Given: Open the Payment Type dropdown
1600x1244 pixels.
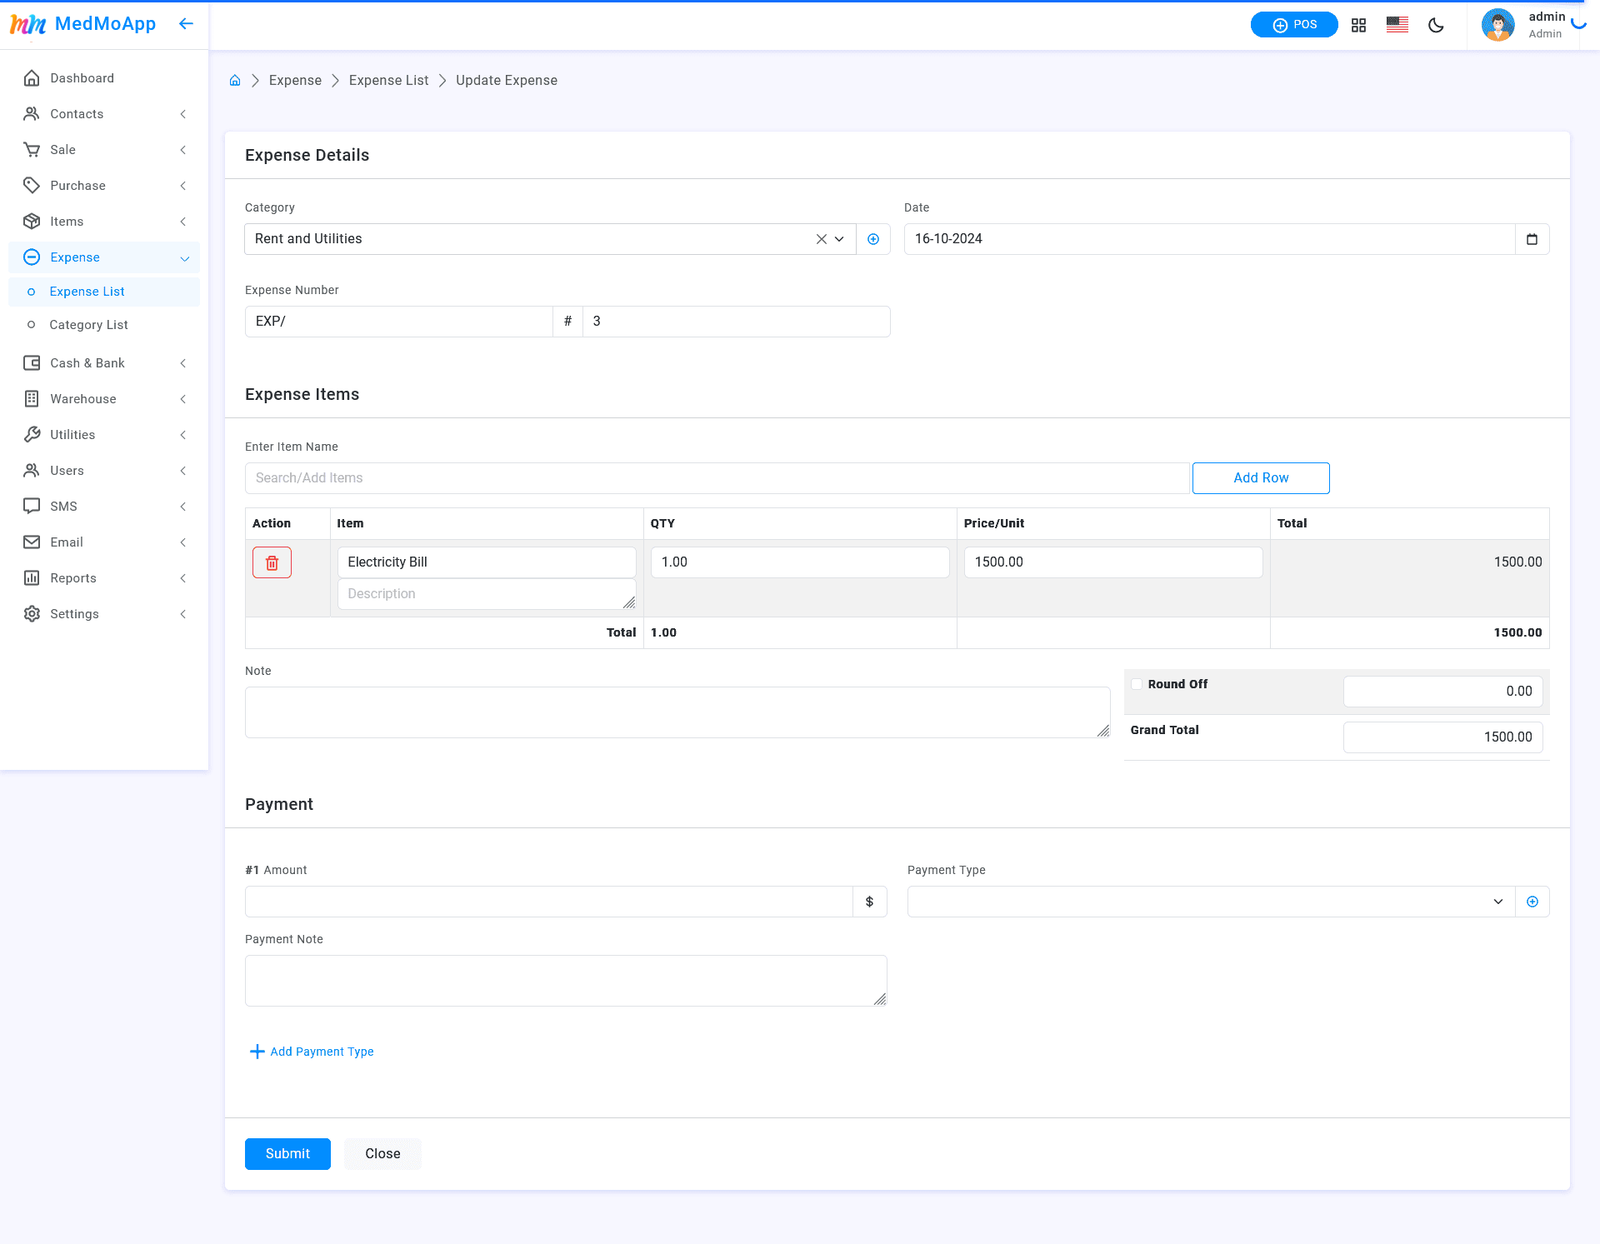Looking at the screenshot, I should pyautogui.click(x=1211, y=902).
